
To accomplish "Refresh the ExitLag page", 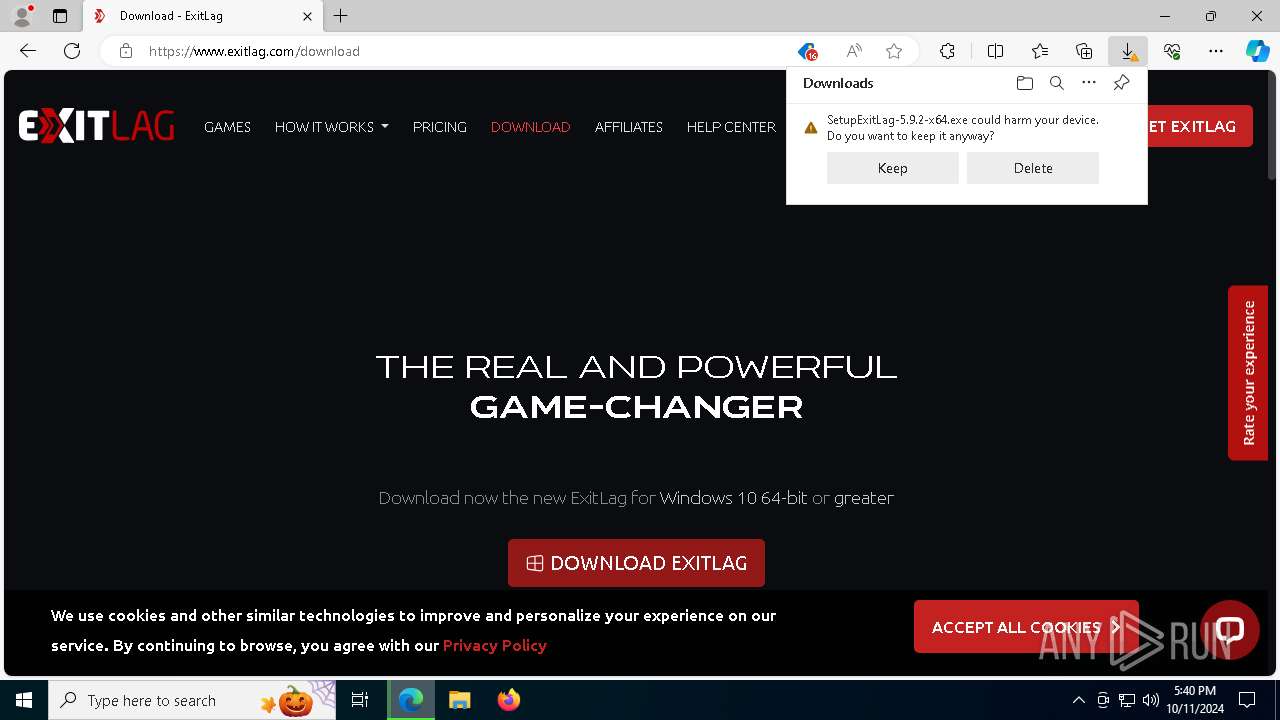I will [x=72, y=51].
